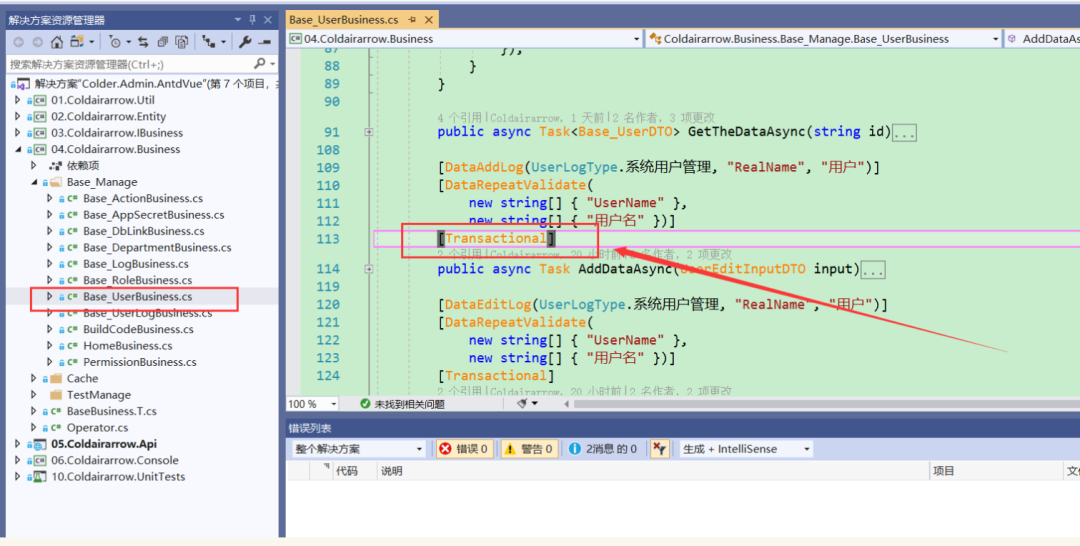Screen dimensions: 1080x546
Task: Click the clear filter icon in Error List
Action: pyautogui.click(x=659, y=449)
